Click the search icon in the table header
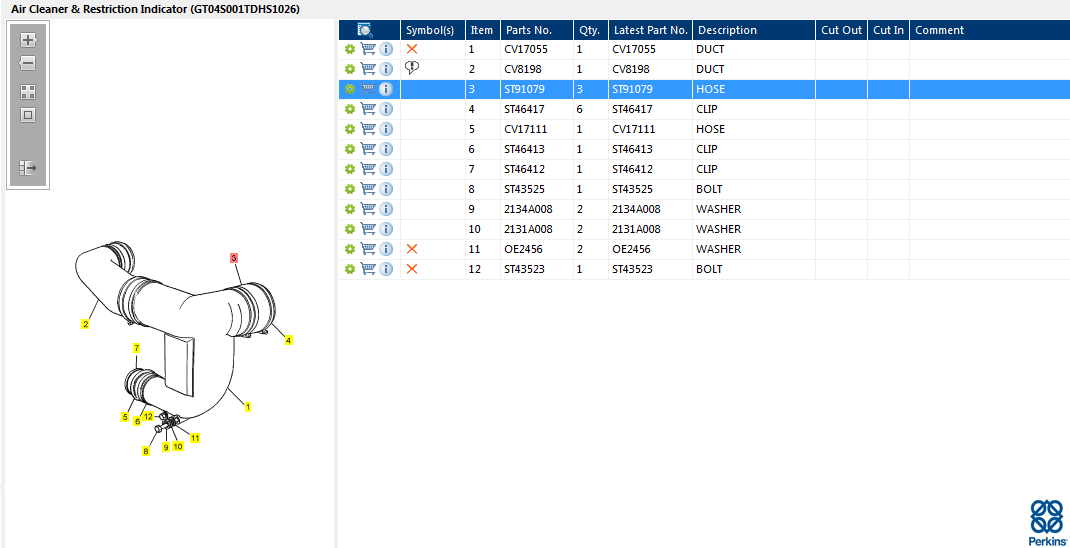The width and height of the screenshot is (1070, 548). point(365,30)
